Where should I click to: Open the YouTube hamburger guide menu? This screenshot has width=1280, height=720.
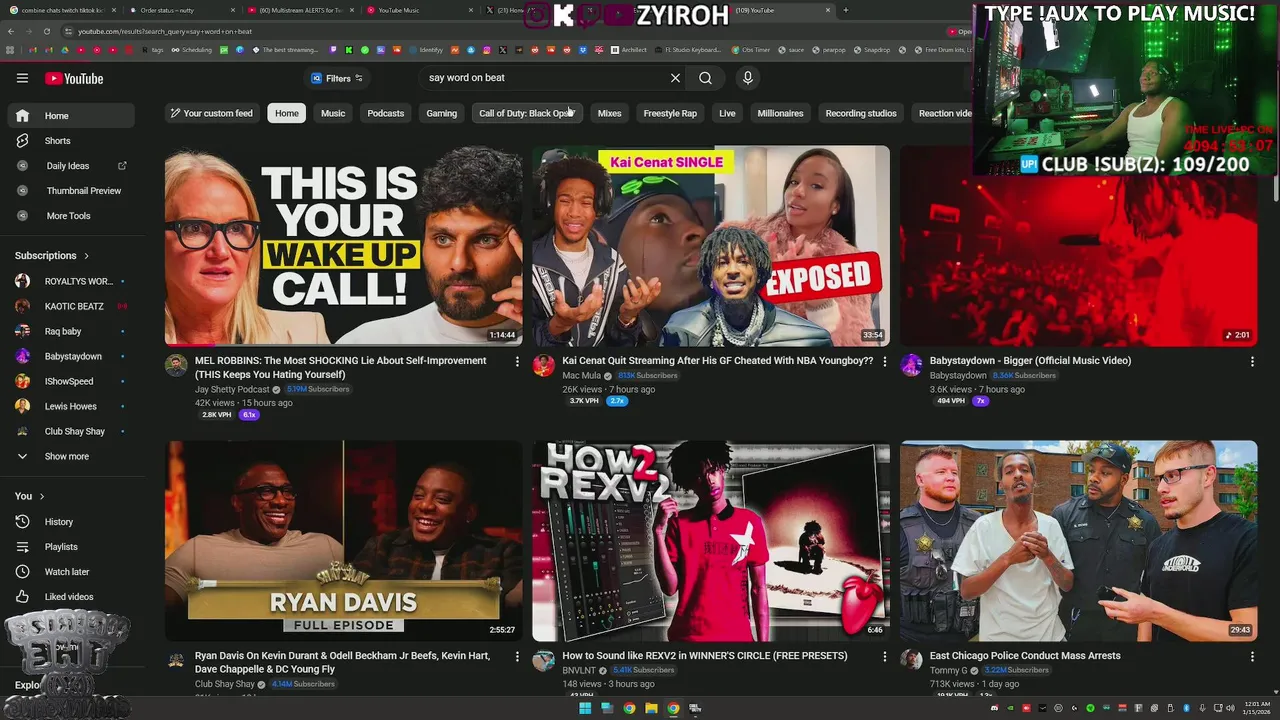click(x=22, y=78)
